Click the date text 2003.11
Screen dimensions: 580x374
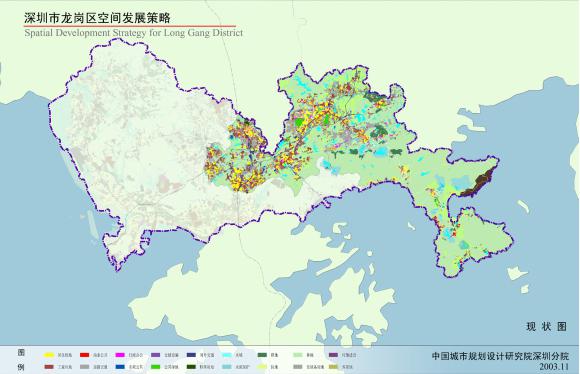(x=554, y=367)
